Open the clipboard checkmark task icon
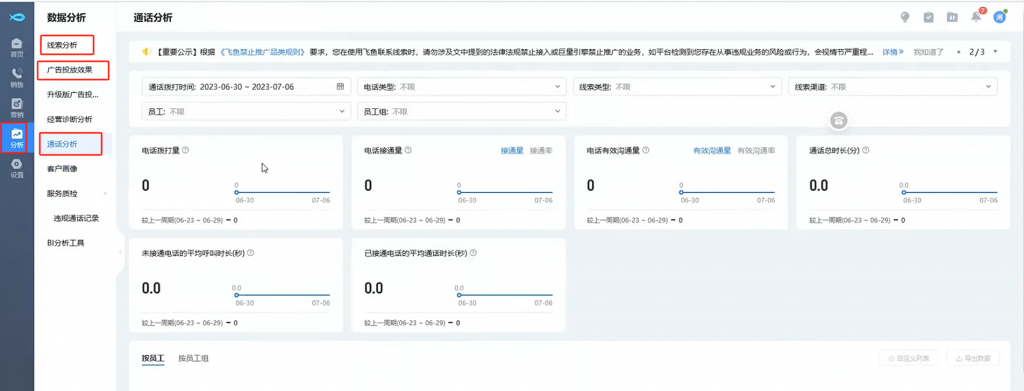 pos(929,17)
